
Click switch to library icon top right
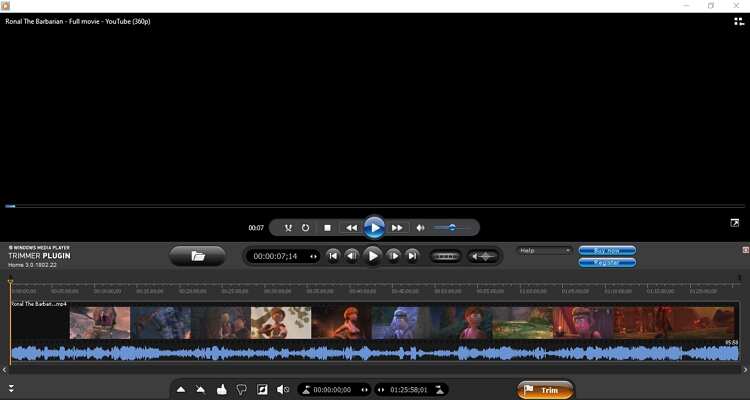(739, 21)
